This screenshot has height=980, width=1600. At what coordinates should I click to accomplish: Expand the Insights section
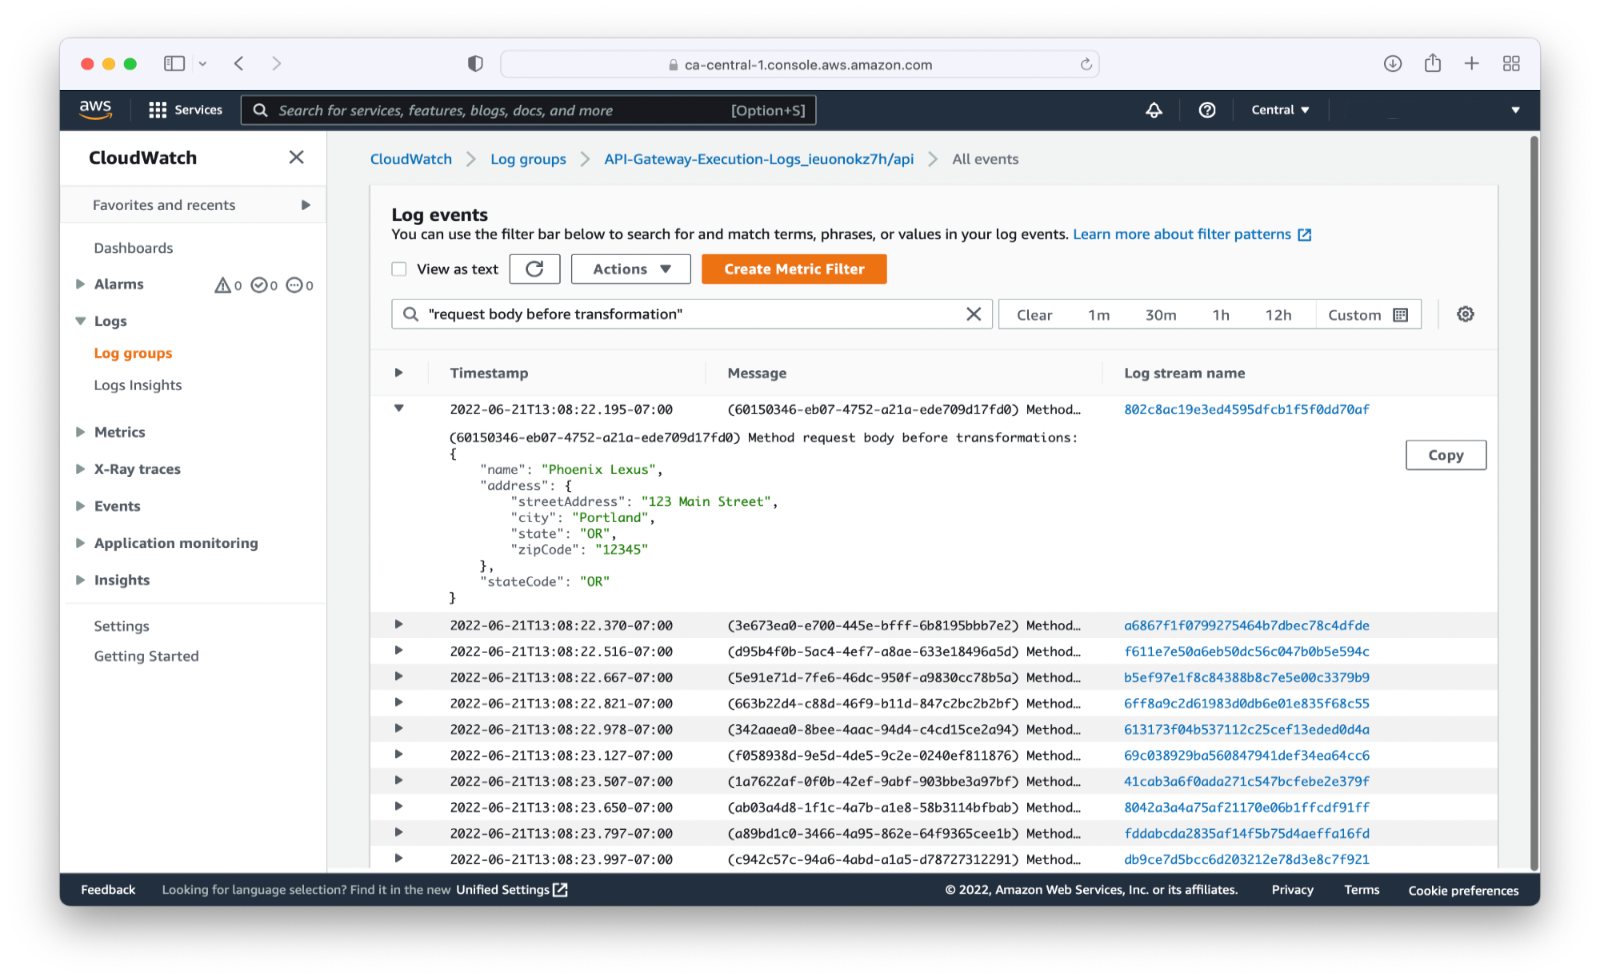tap(80, 580)
